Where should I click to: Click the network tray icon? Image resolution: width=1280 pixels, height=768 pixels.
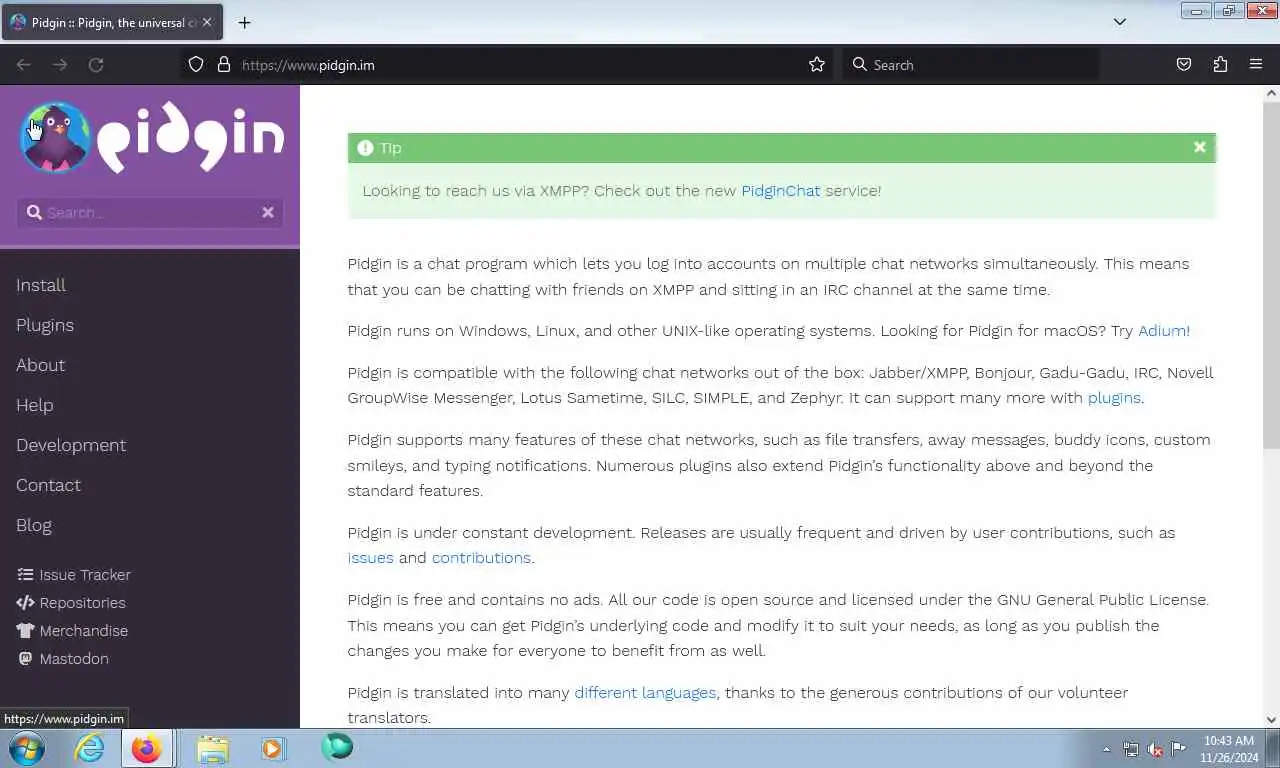[1131, 749]
